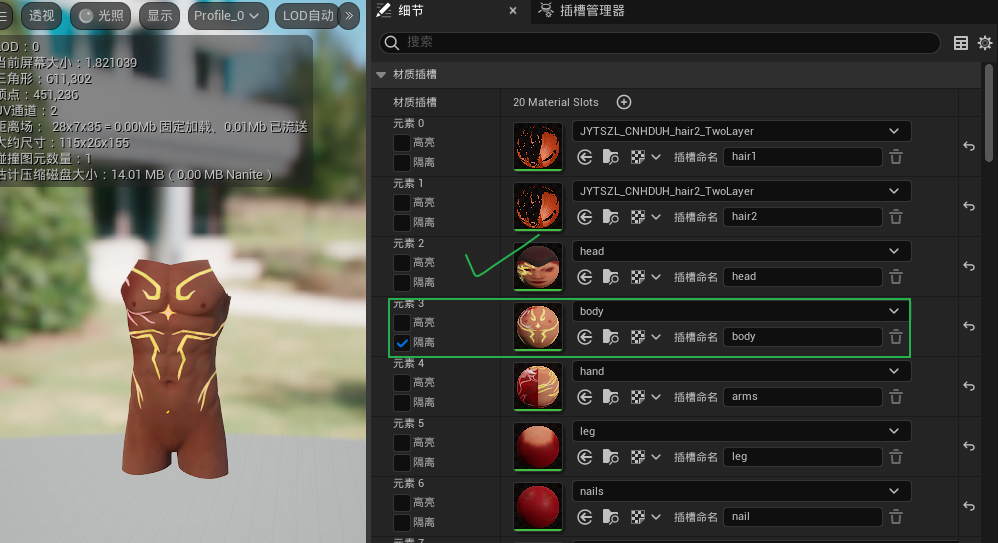Edit slot name field containing arms
This screenshot has height=543, width=998.
coord(803,397)
